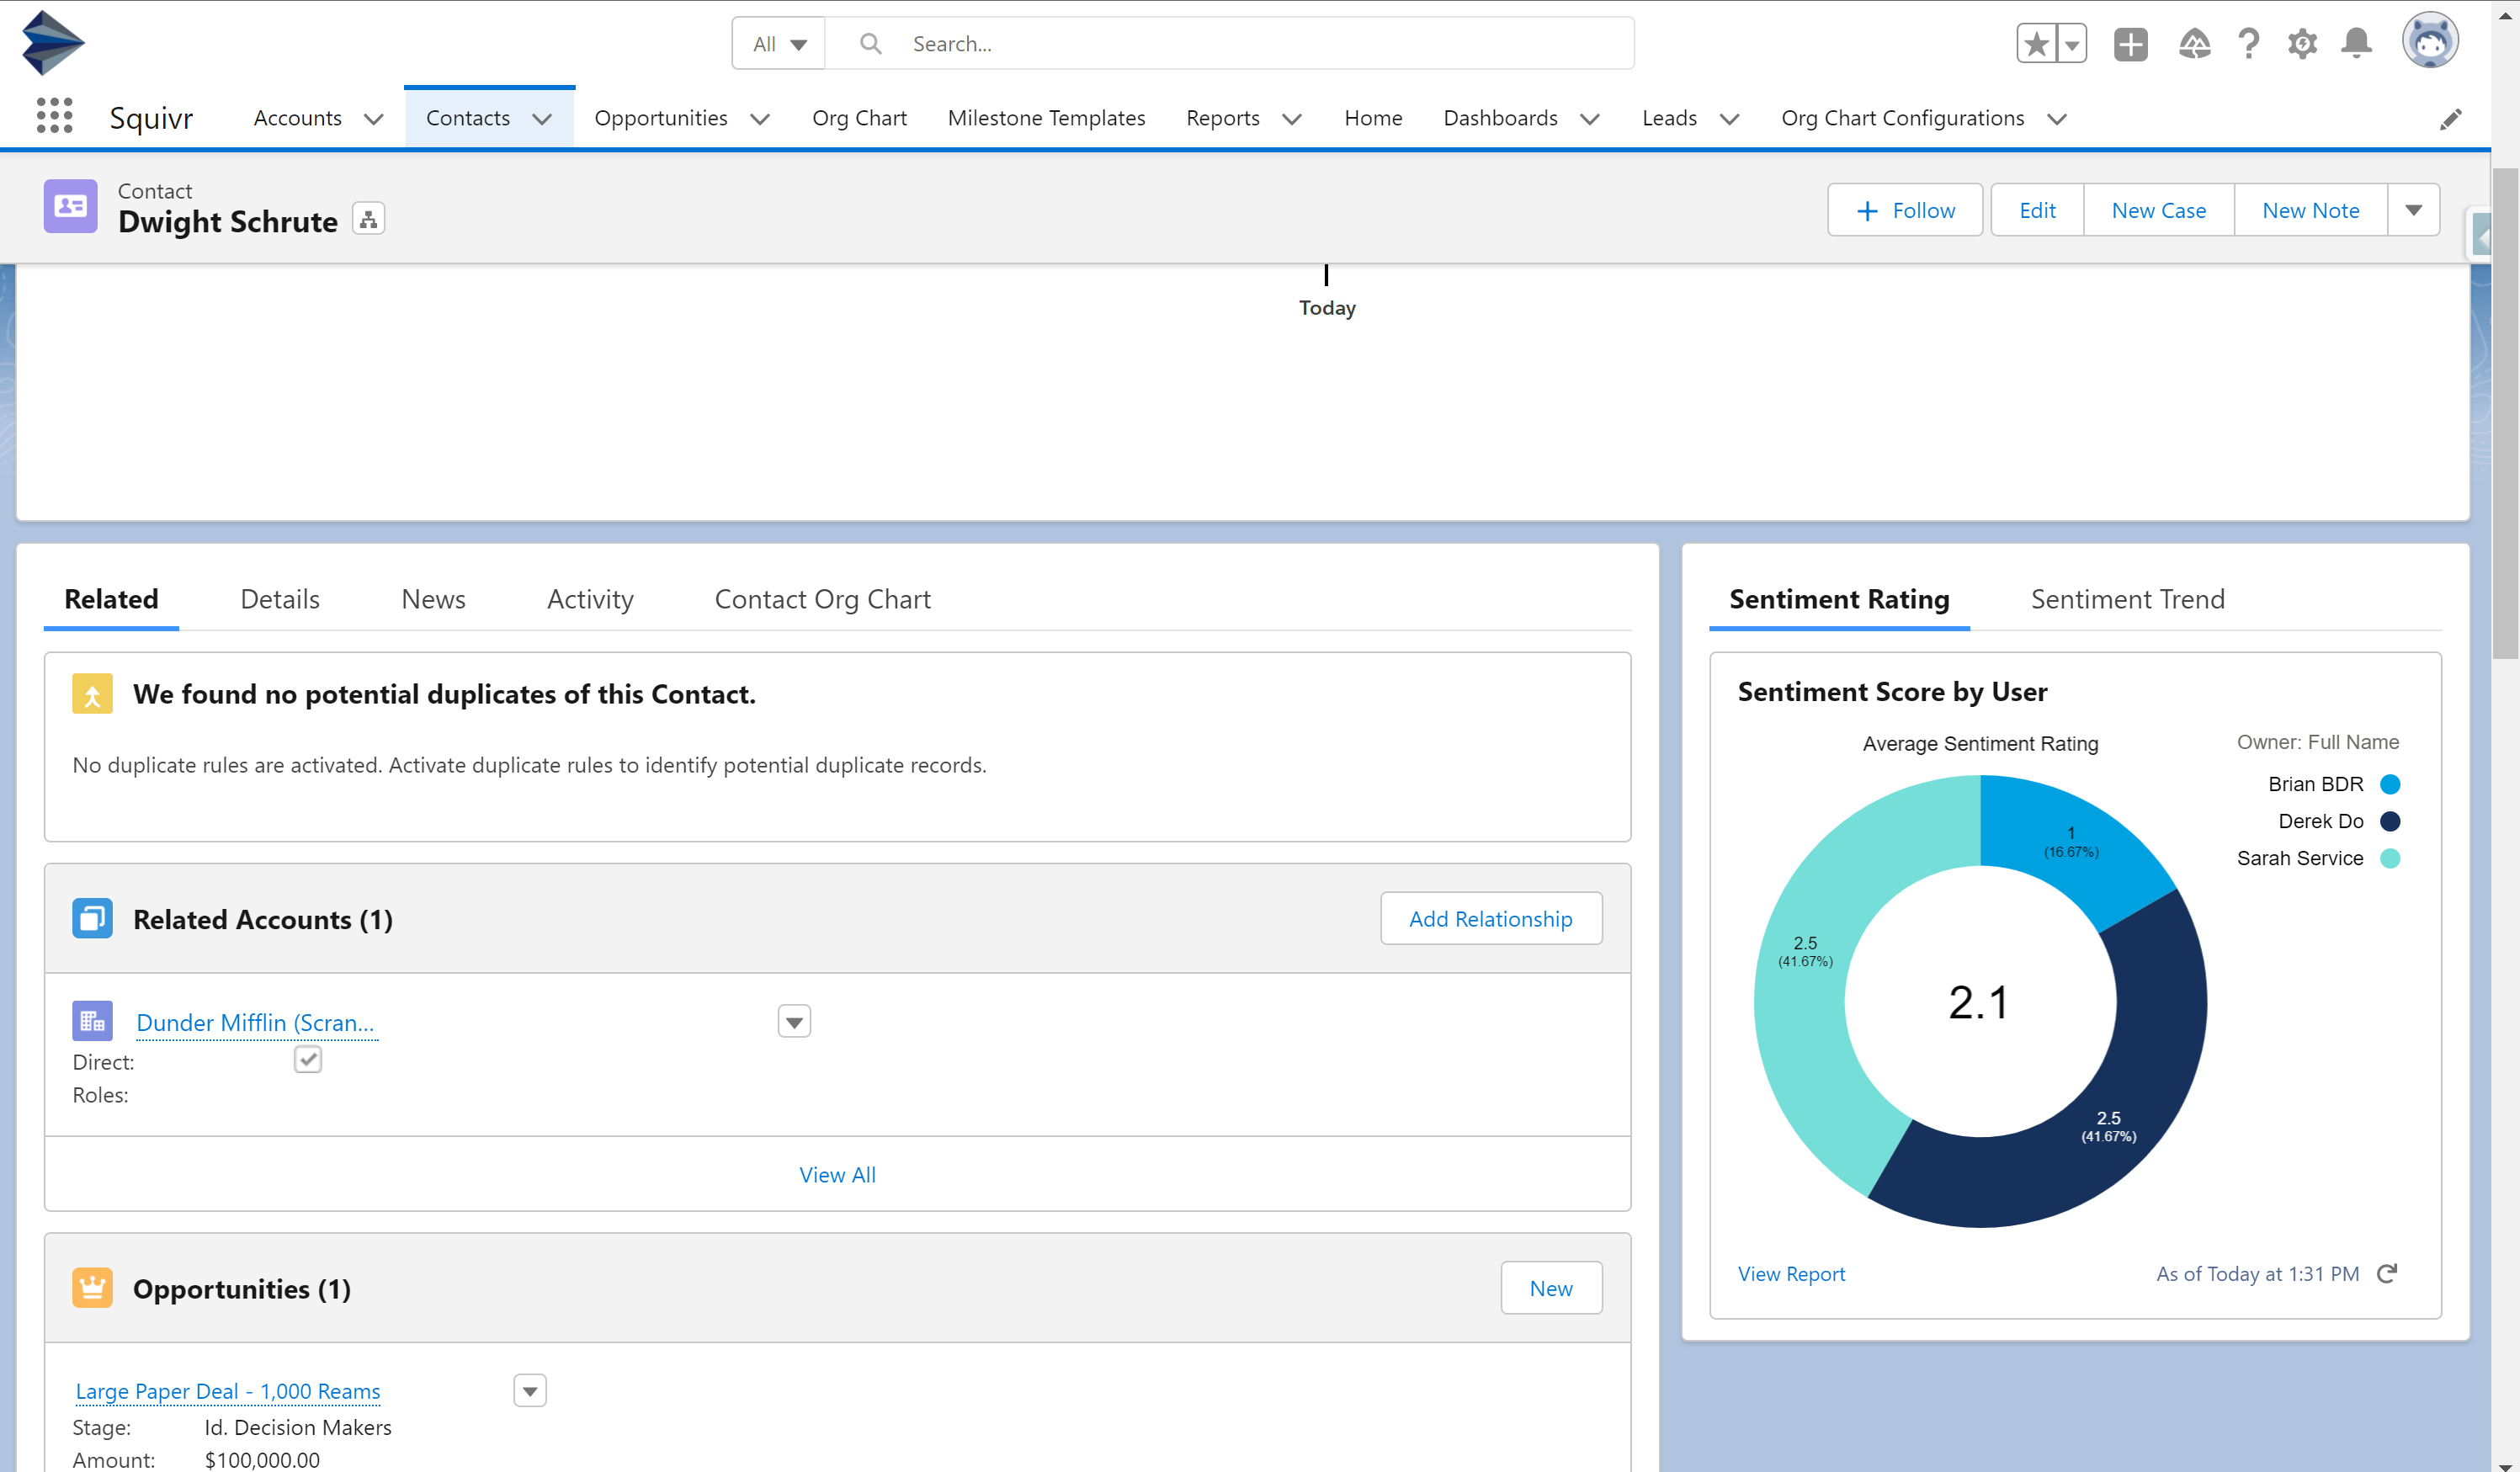Toggle the Direct checkbox

point(308,1060)
